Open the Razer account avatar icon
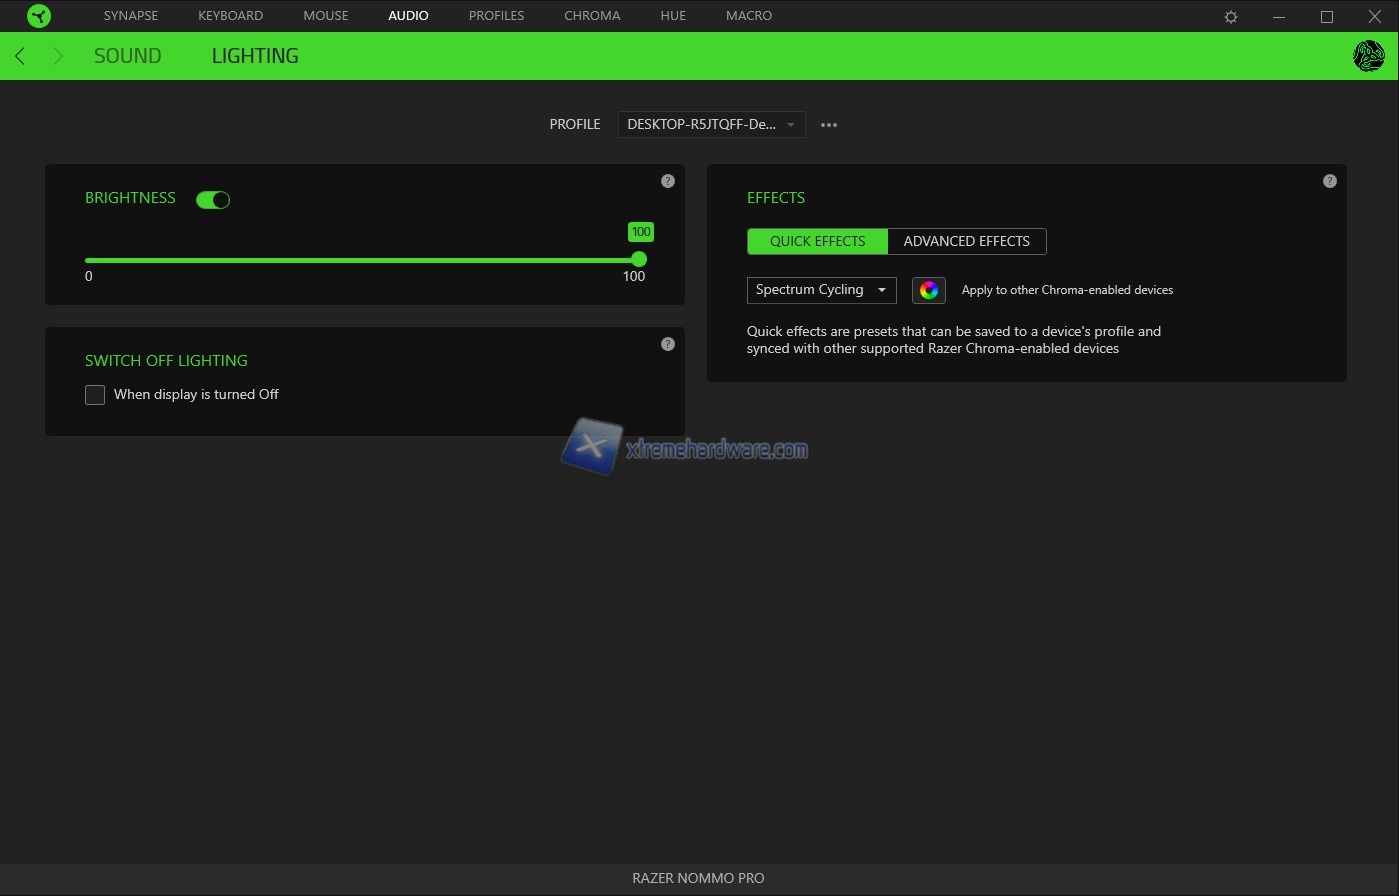The height and width of the screenshot is (896, 1399). click(x=1367, y=56)
